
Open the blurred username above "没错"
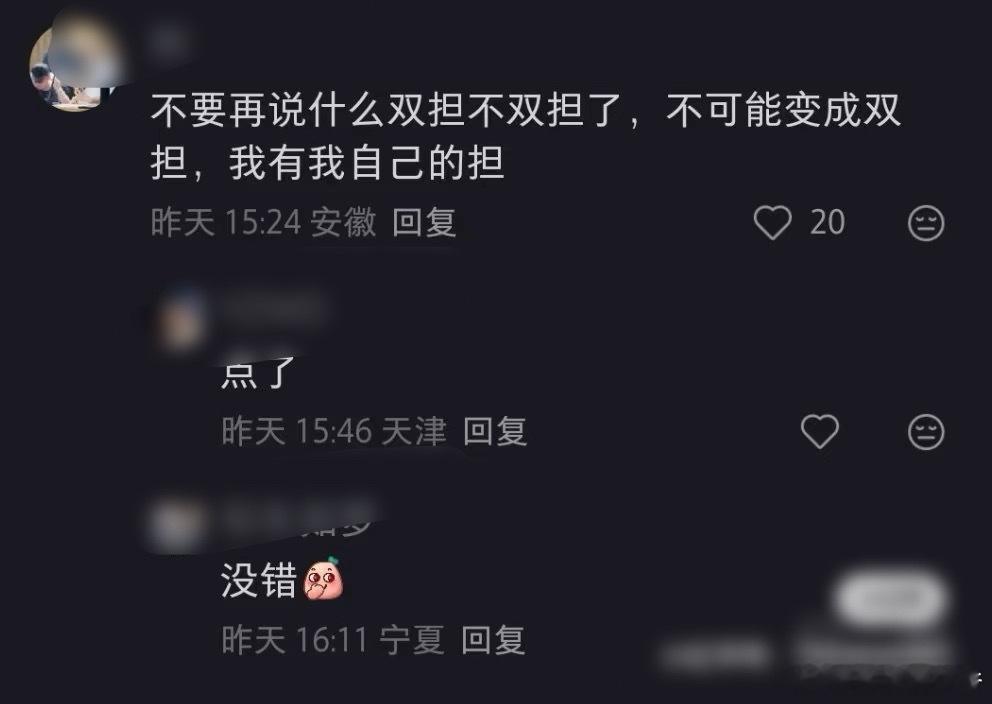[299, 519]
